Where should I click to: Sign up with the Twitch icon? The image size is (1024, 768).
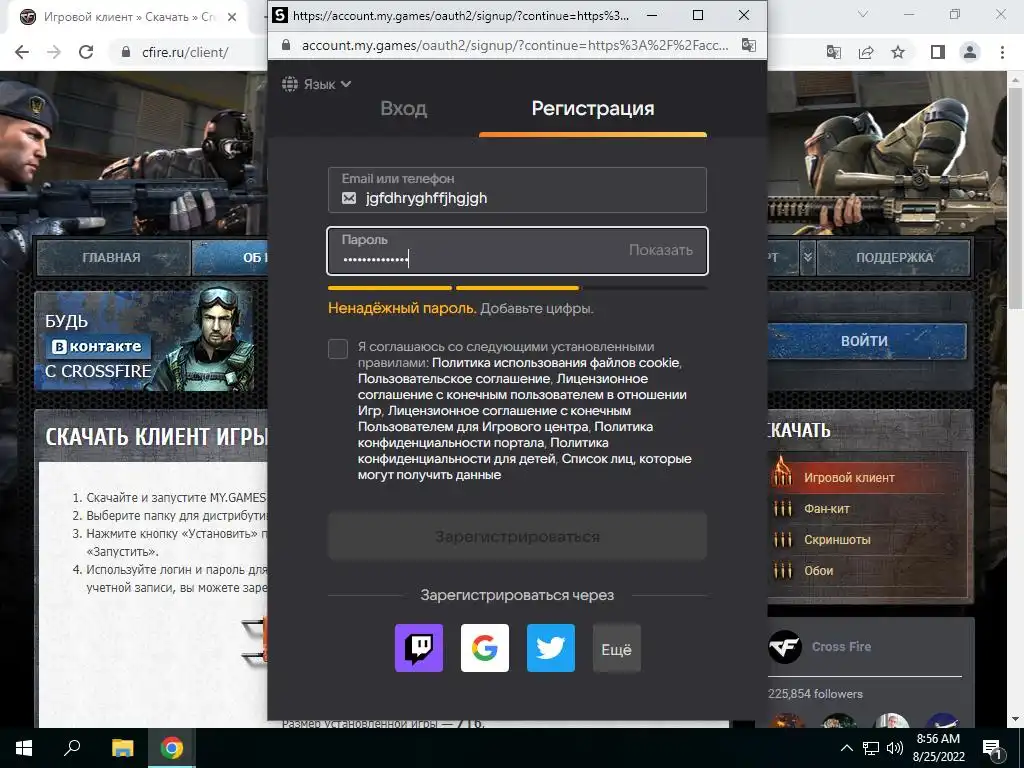coord(419,648)
